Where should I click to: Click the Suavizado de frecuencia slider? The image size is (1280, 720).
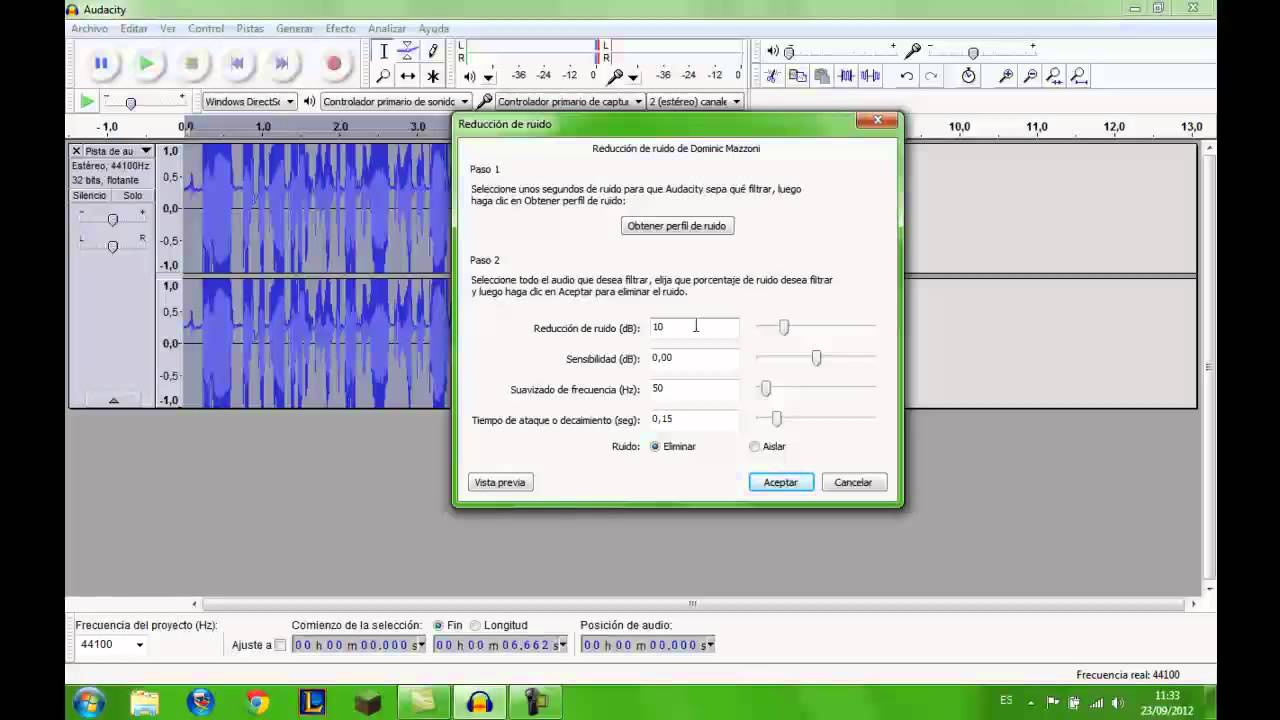(x=815, y=388)
